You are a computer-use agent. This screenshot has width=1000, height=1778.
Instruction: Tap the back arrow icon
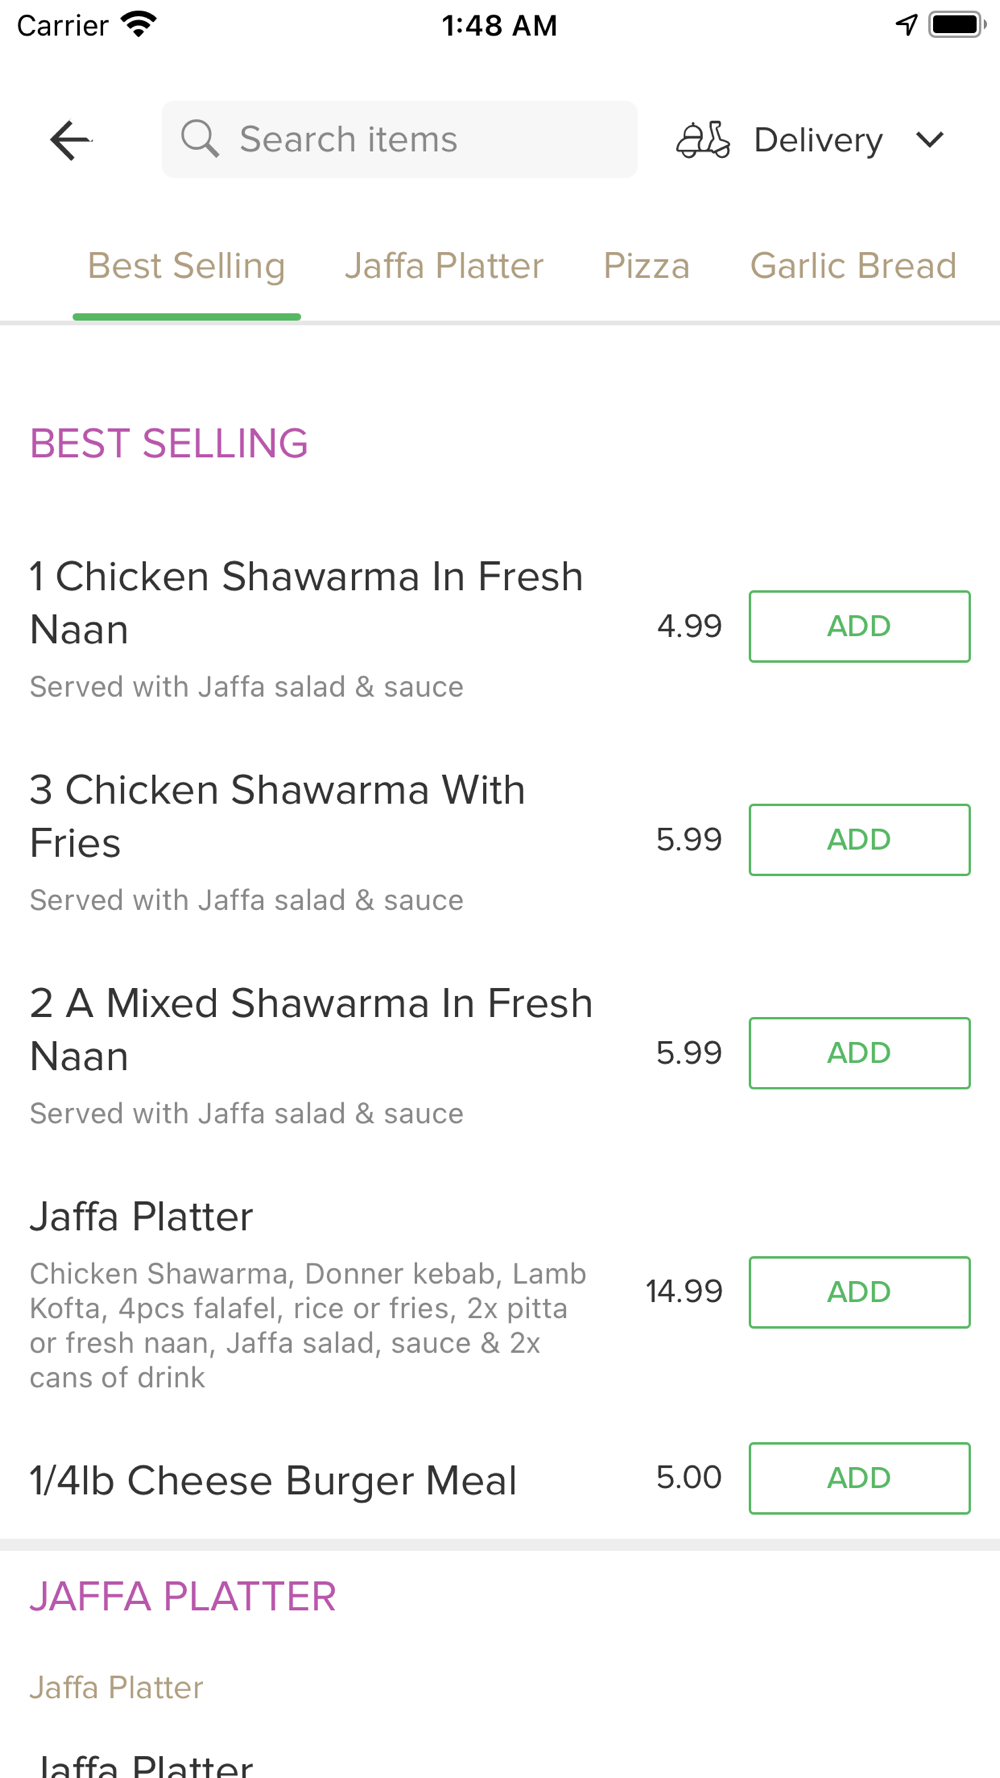pyautogui.click(x=70, y=140)
